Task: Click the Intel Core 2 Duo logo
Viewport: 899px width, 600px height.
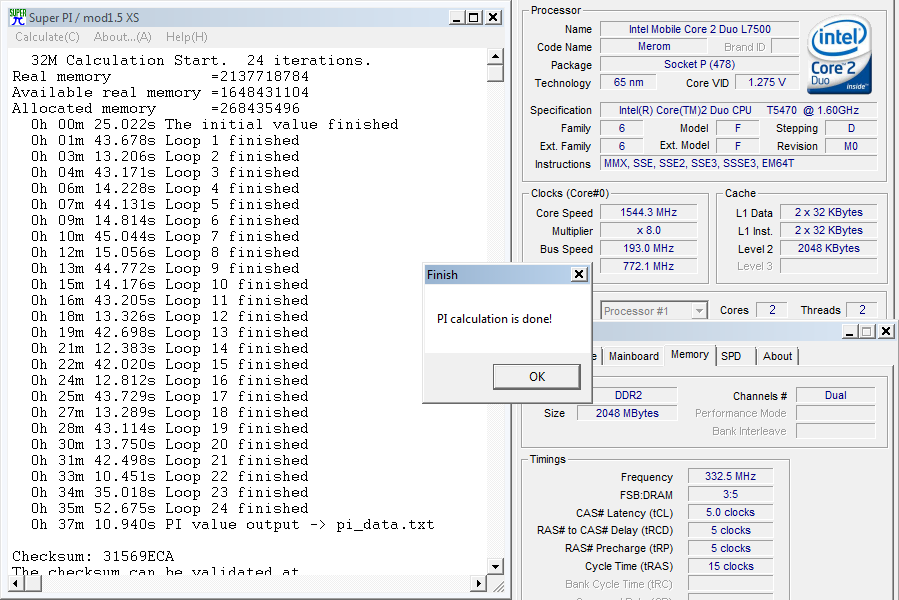Action: click(x=839, y=54)
